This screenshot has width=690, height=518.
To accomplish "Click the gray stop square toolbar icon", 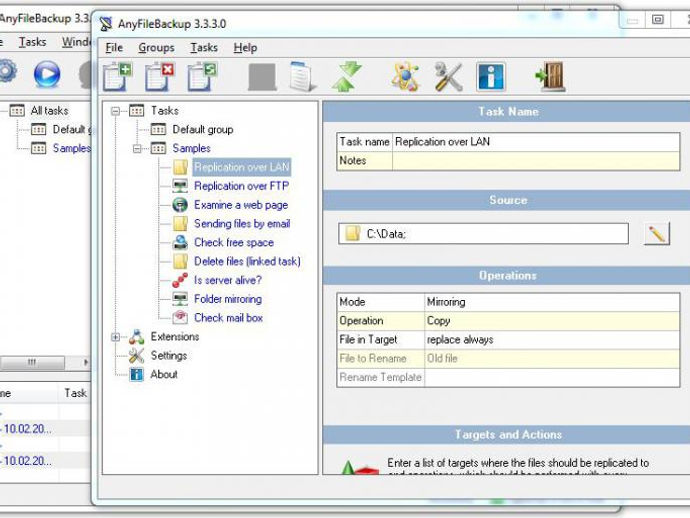I will click(x=262, y=77).
